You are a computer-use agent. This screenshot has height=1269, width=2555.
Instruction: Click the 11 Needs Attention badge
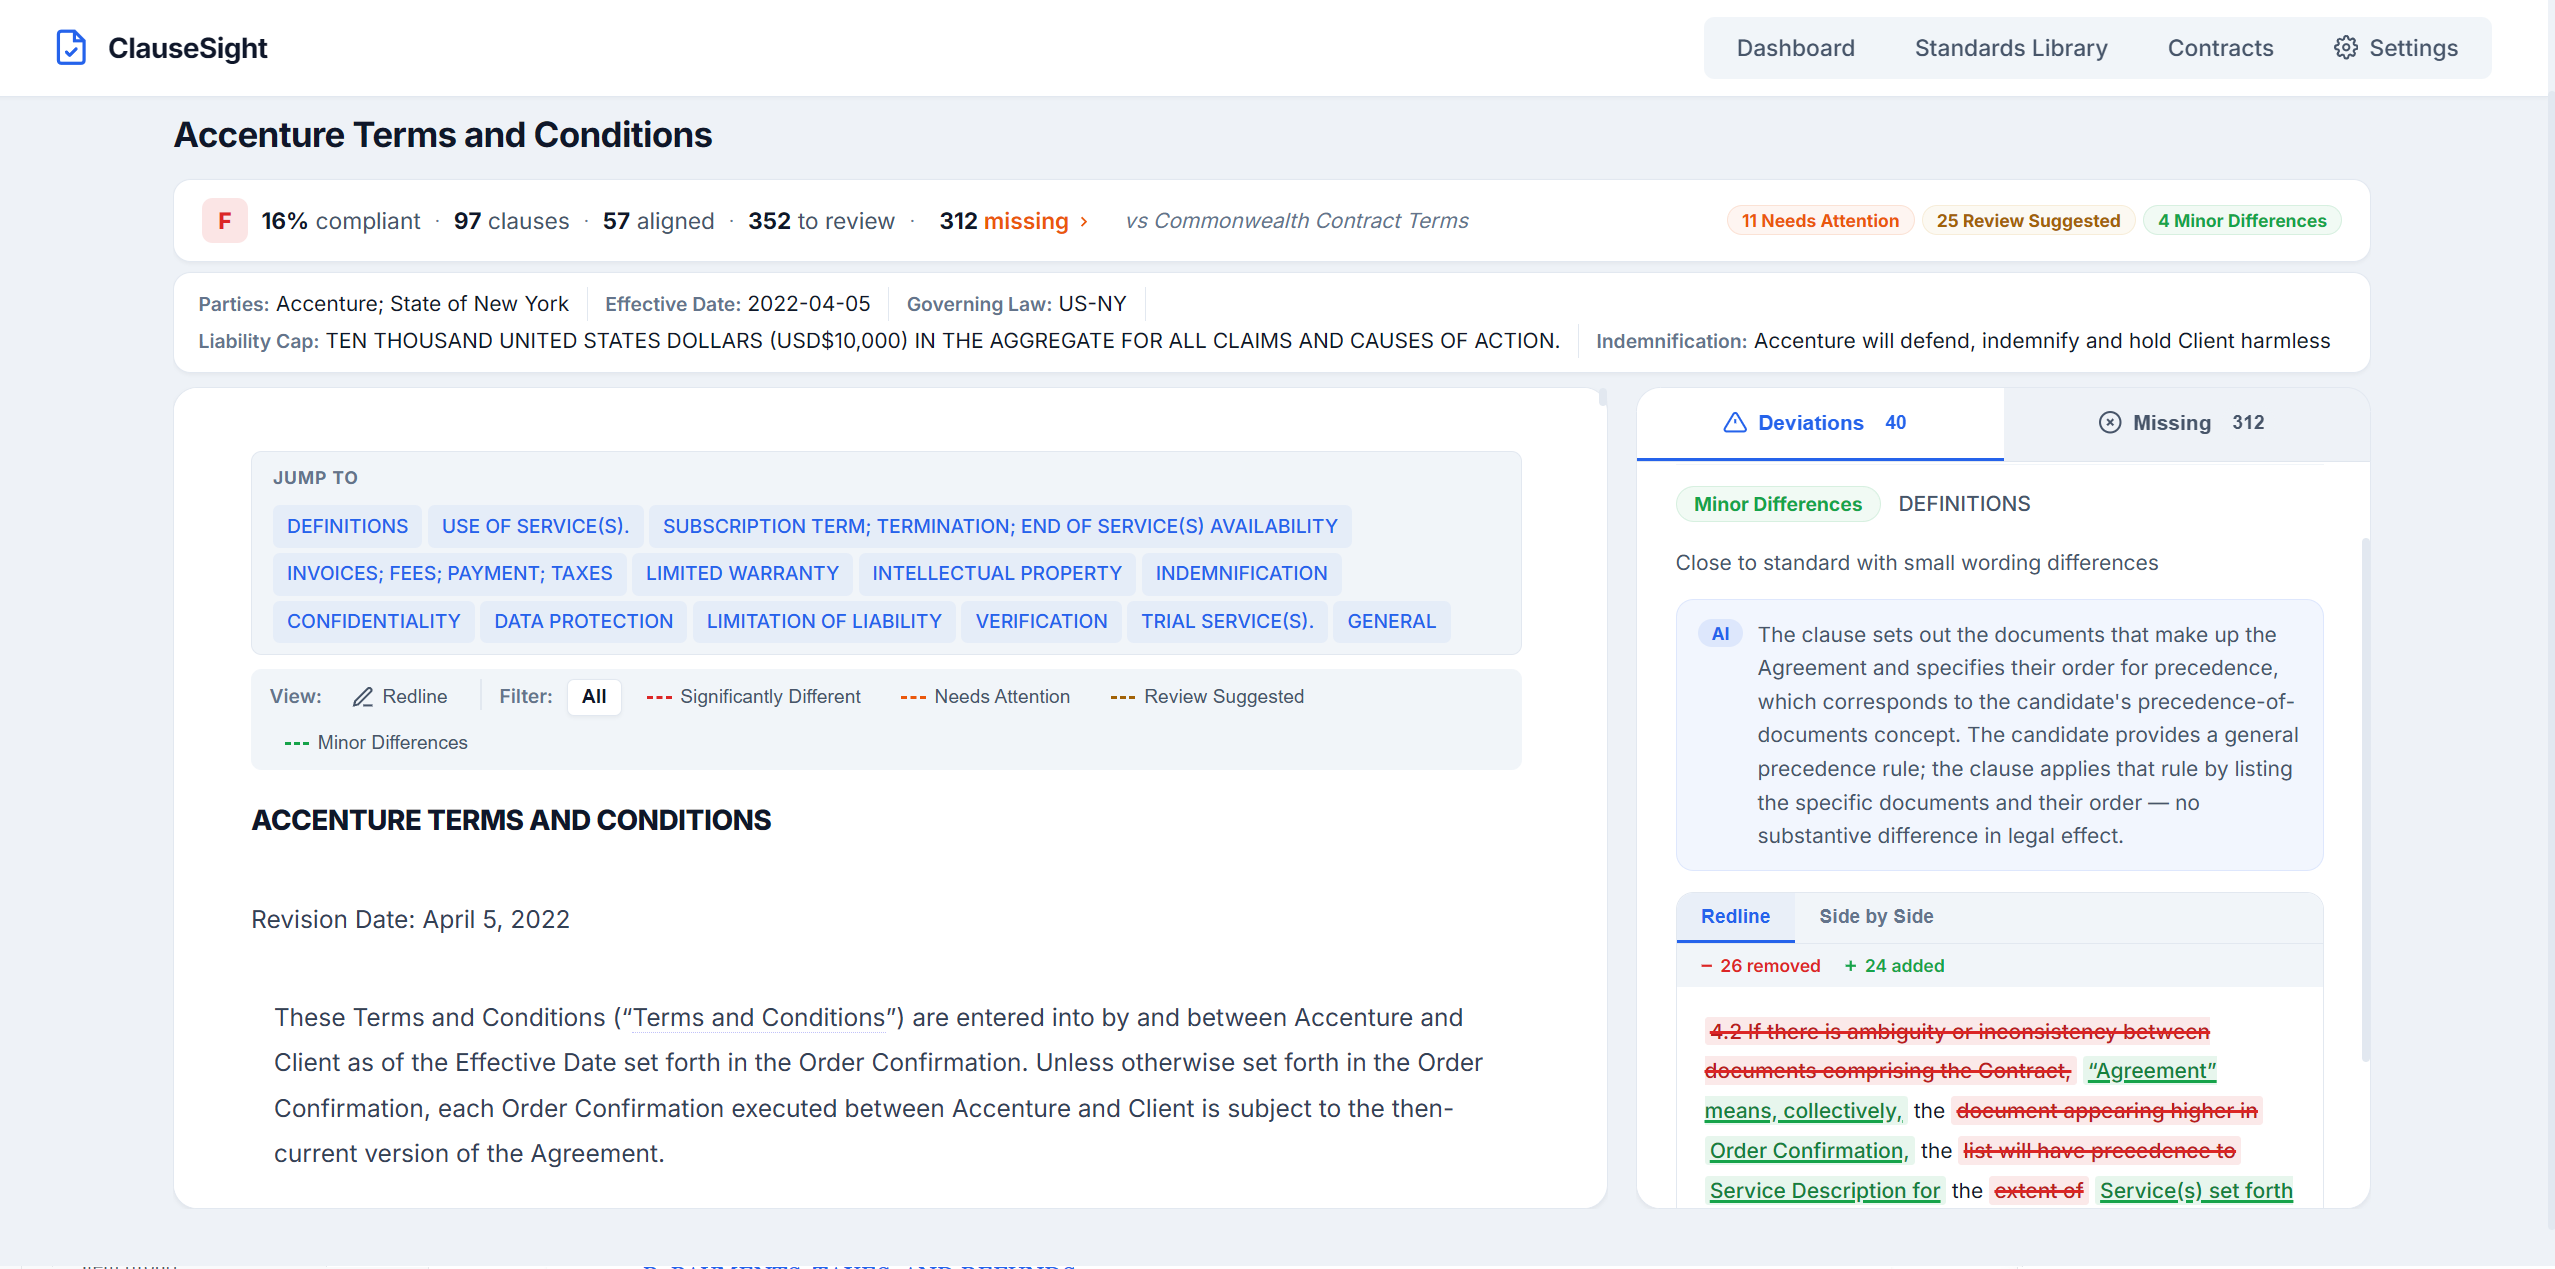(1820, 221)
